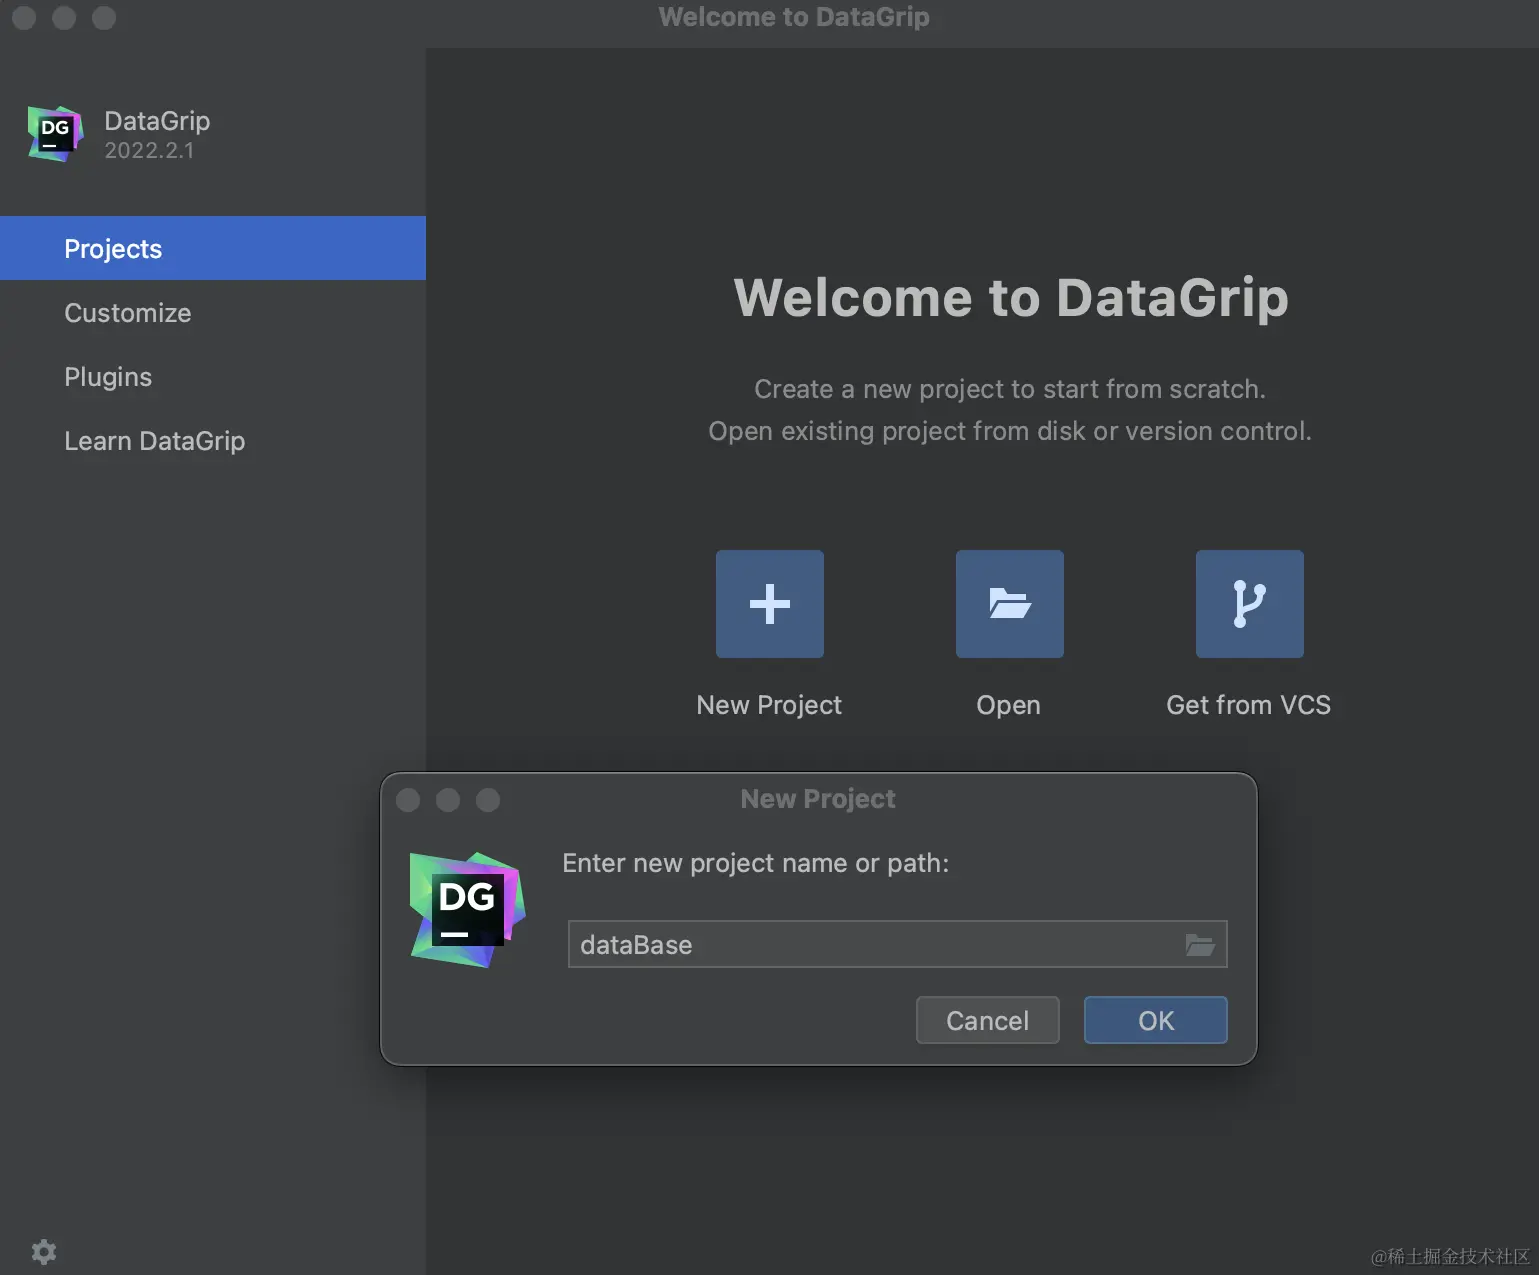Click the Get from VCS branch icon

pyautogui.click(x=1249, y=604)
